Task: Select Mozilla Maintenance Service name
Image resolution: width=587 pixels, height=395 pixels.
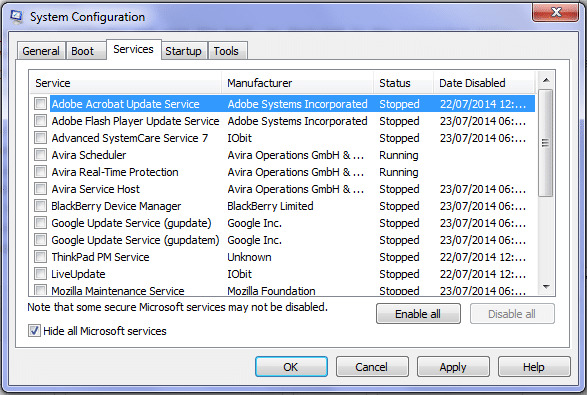Action: [x=118, y=291]
